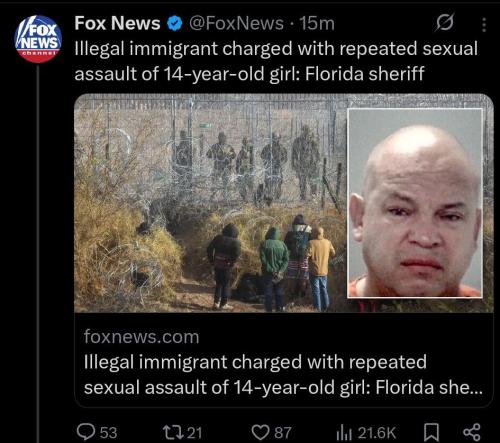The height and width of the screenshot is (443, 500).
Task: Like the post with heart icon
Action: [260, 432]
